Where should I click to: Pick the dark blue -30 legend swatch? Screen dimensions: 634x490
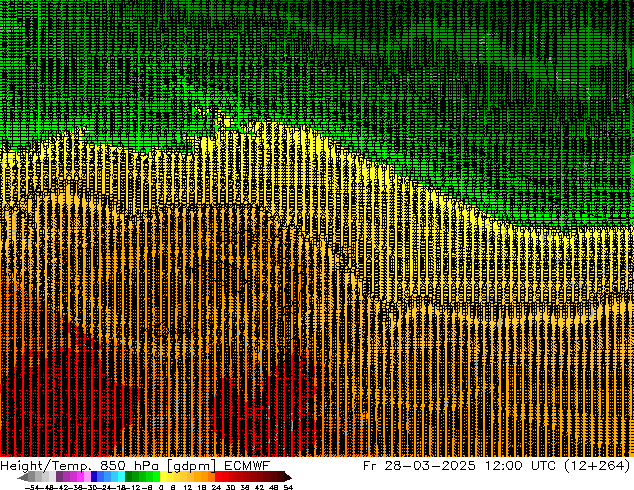[94, 476]
